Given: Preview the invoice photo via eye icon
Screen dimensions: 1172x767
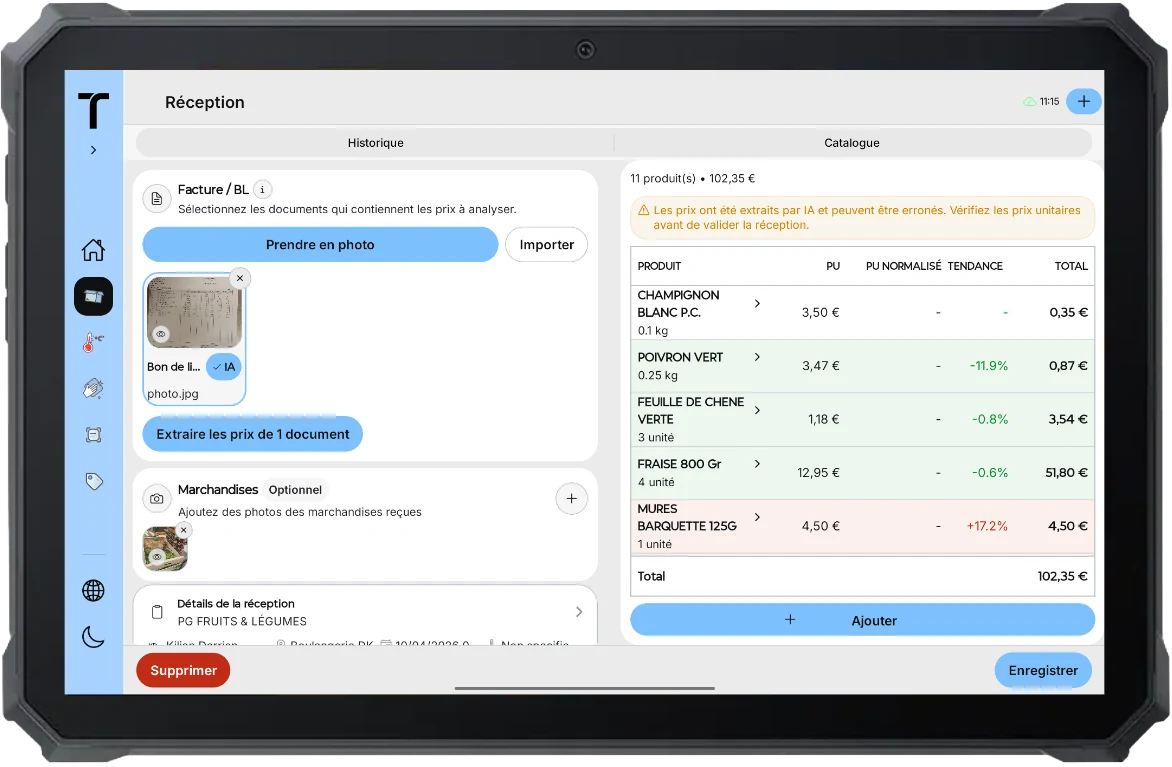Looking at the screenshot, I should 161,334.
